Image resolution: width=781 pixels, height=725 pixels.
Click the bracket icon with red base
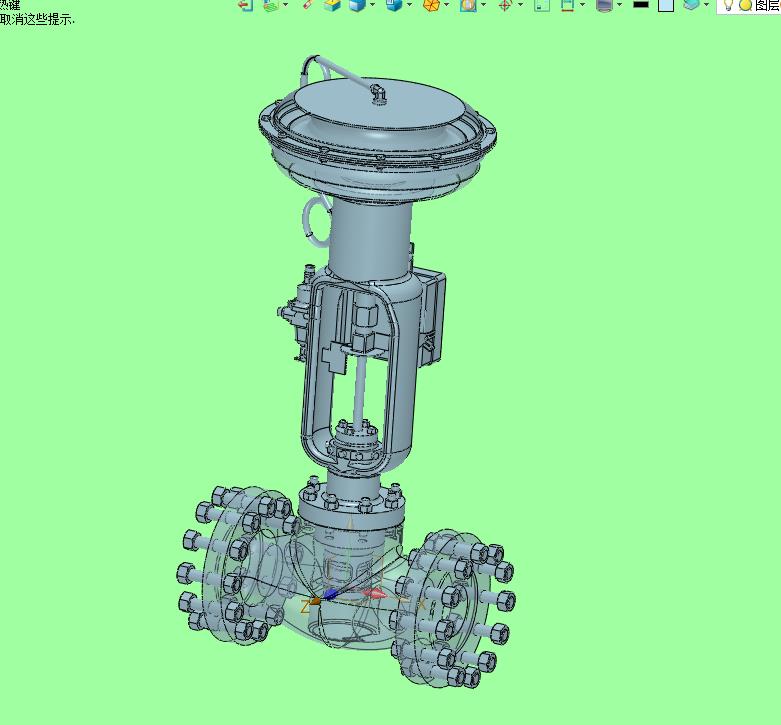point(567,4)
